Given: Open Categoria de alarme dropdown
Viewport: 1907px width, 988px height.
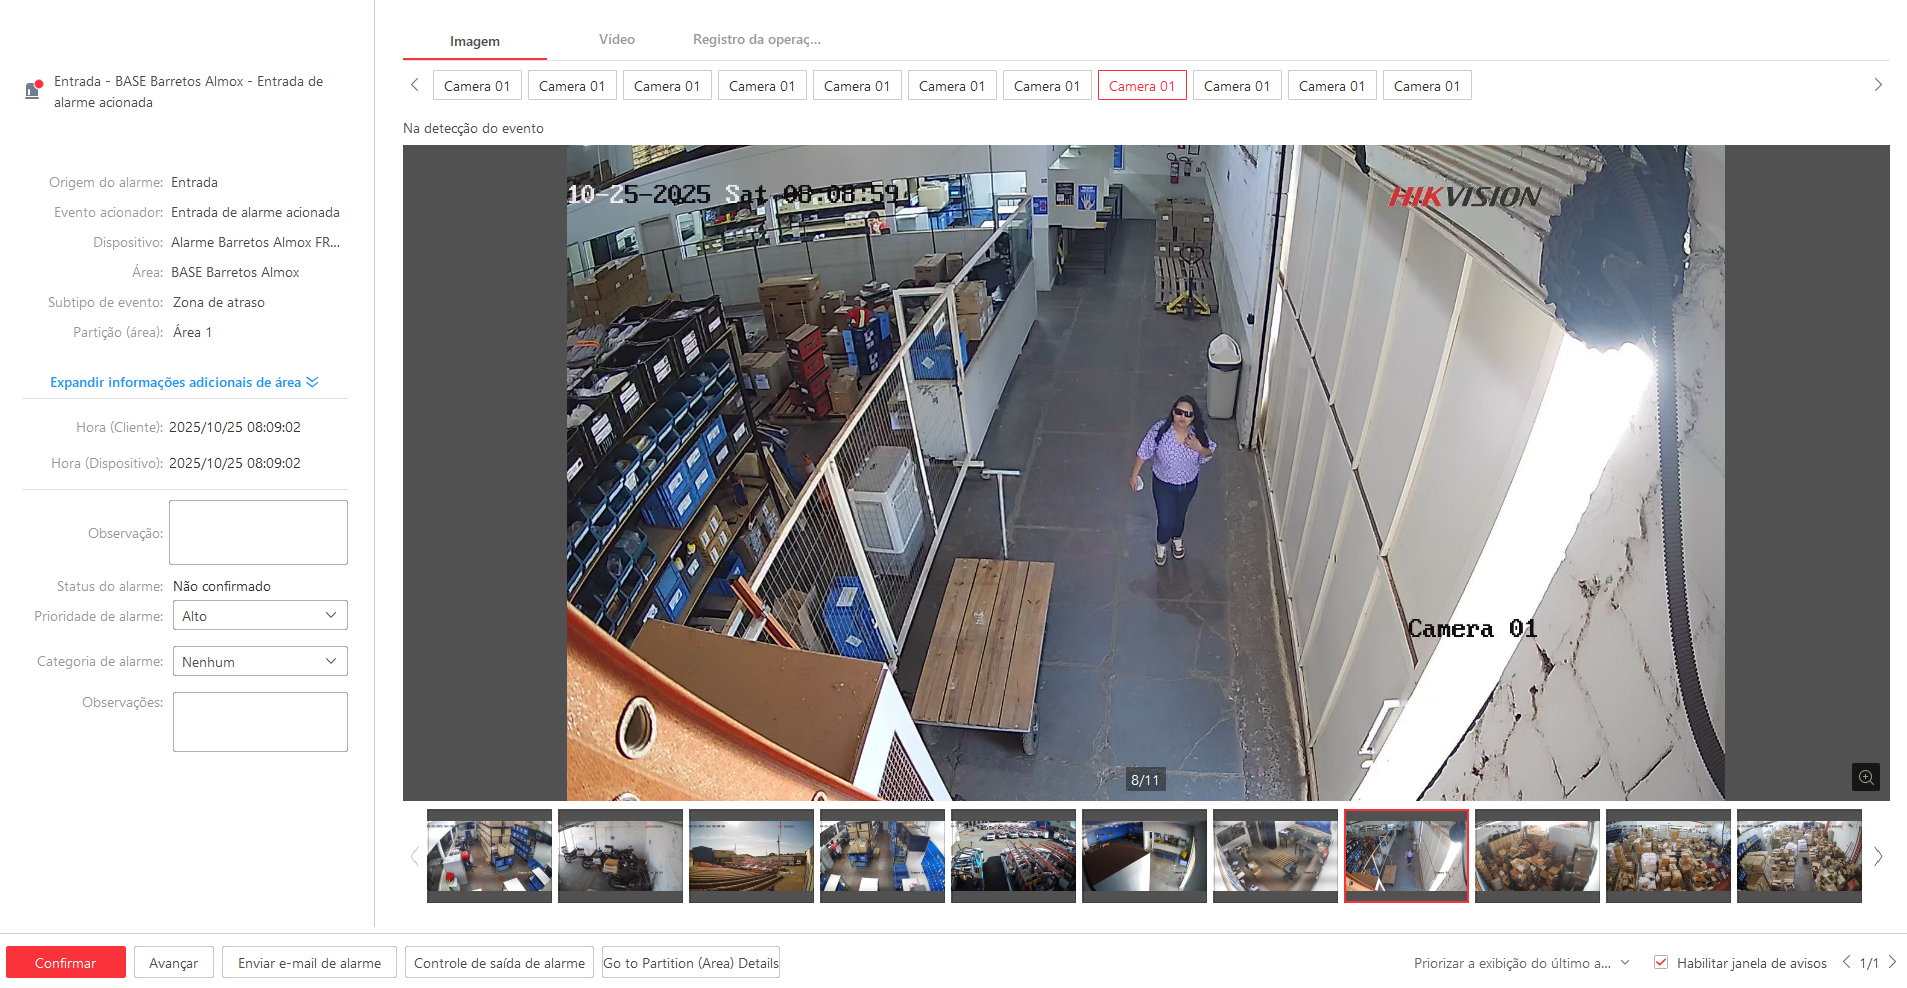Looking at the screenshot, I should 260,662.
